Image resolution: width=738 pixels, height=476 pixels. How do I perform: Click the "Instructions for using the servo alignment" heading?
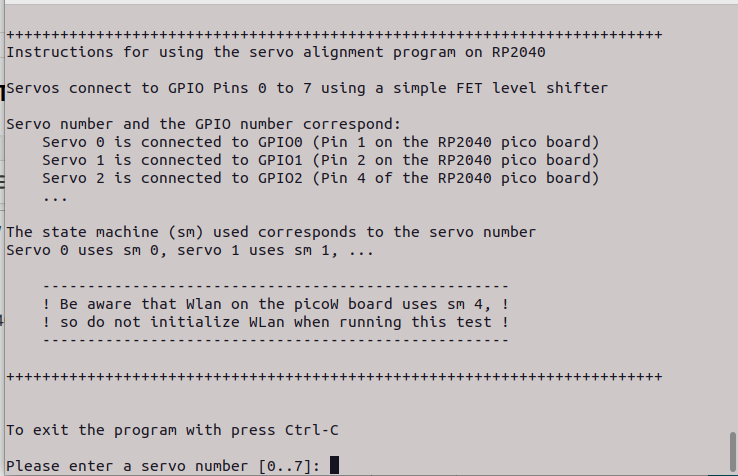(276, 52)
